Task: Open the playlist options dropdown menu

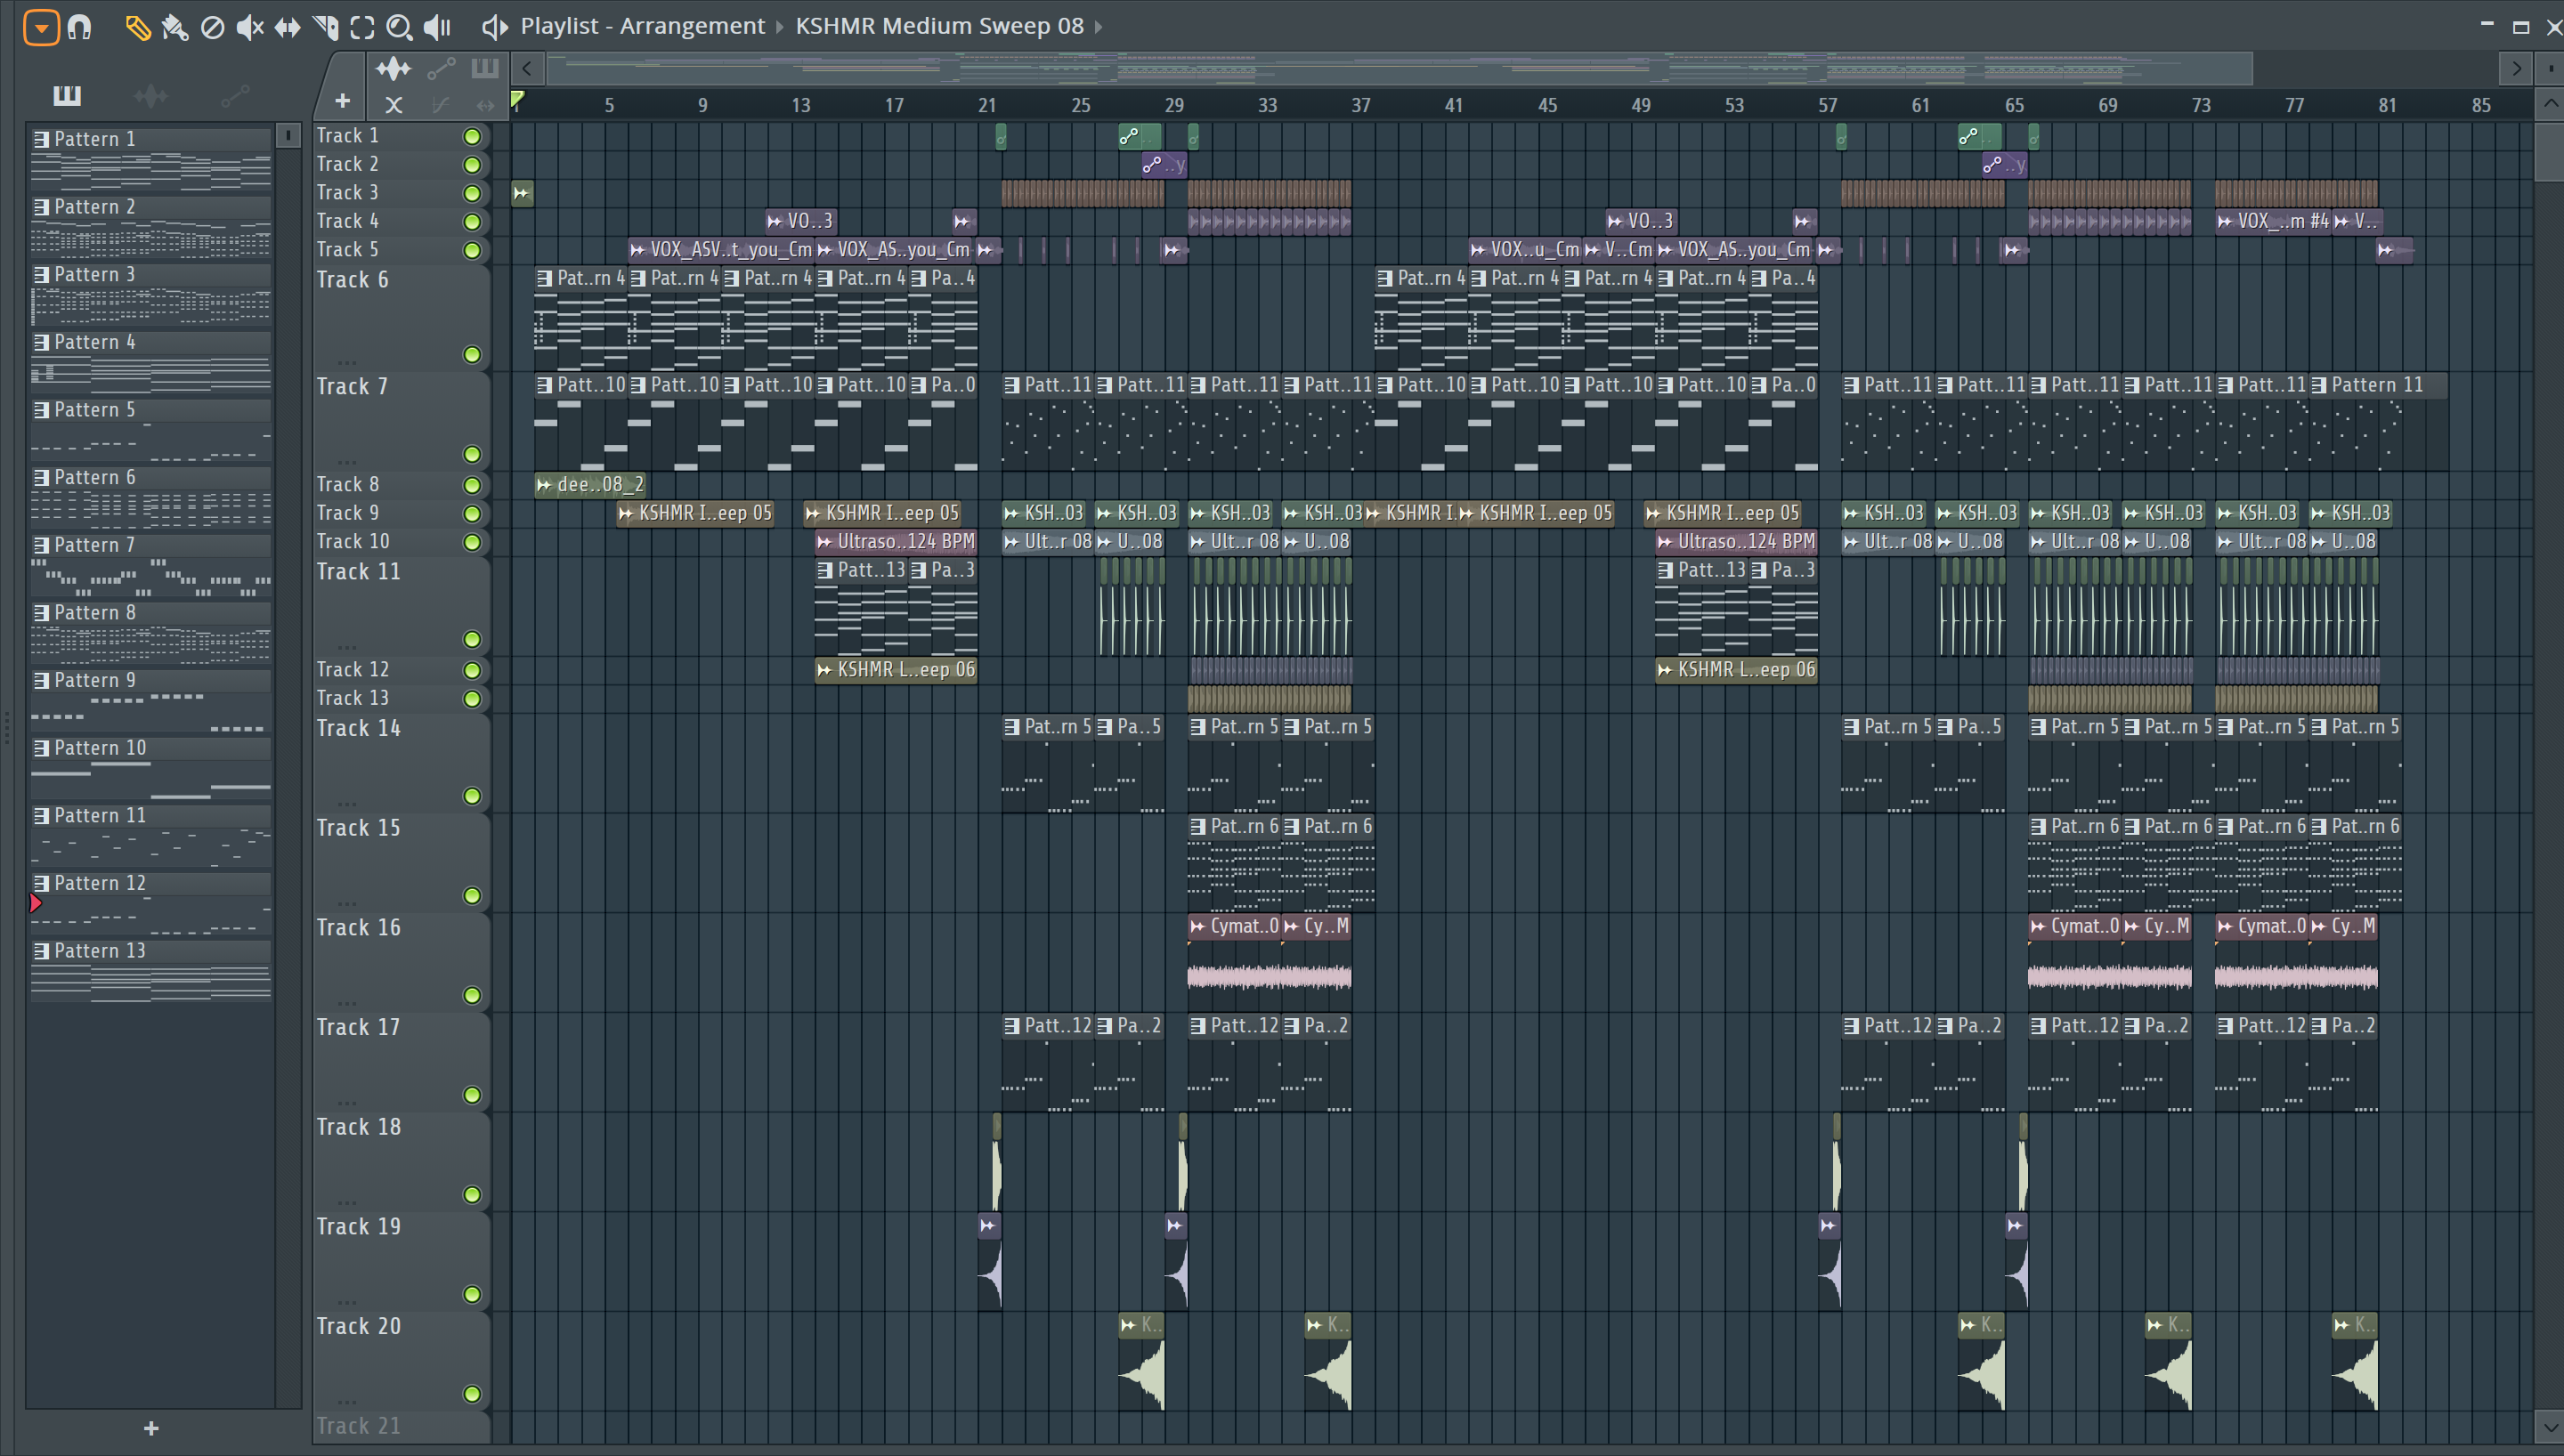Action: point(41,27)
